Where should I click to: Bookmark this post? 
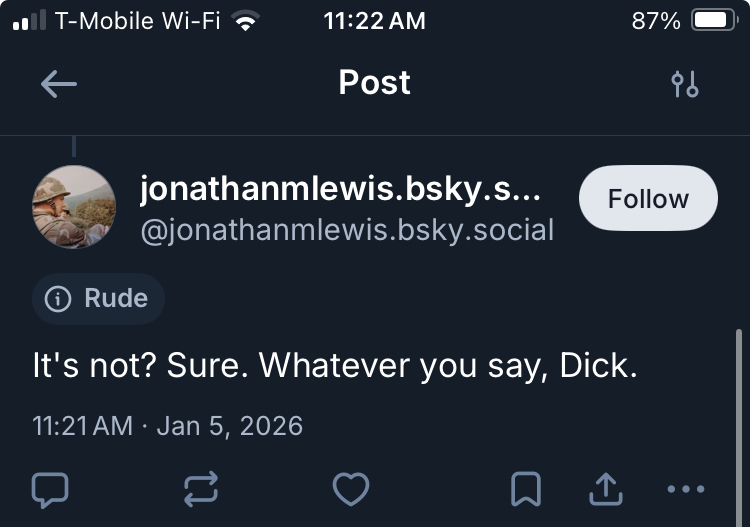(x=526, y=488)
